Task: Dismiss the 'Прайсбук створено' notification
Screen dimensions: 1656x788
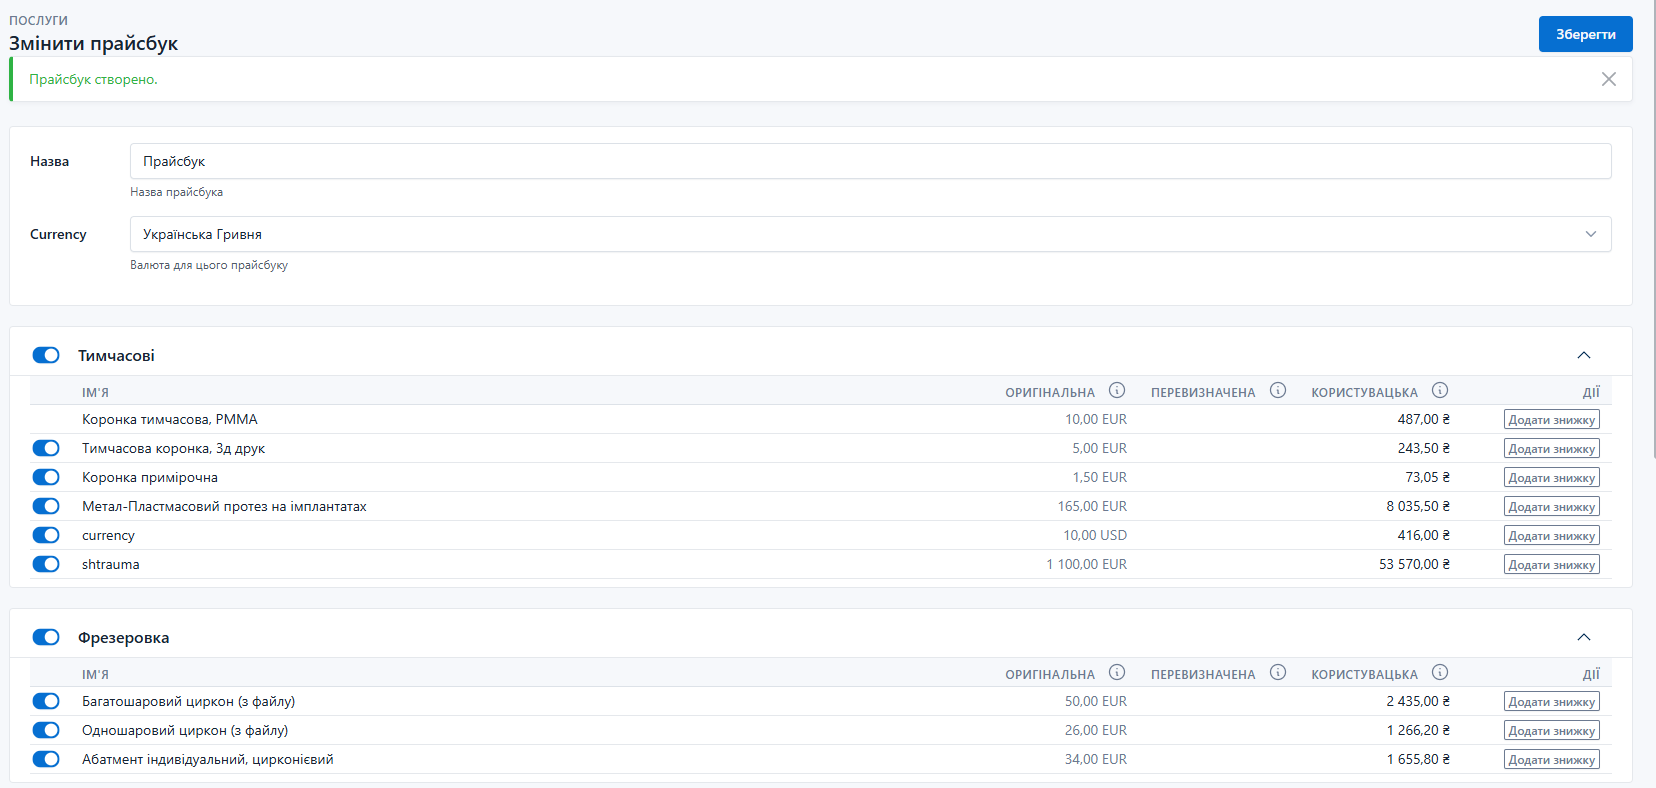Action: (x=1608, y=79)
